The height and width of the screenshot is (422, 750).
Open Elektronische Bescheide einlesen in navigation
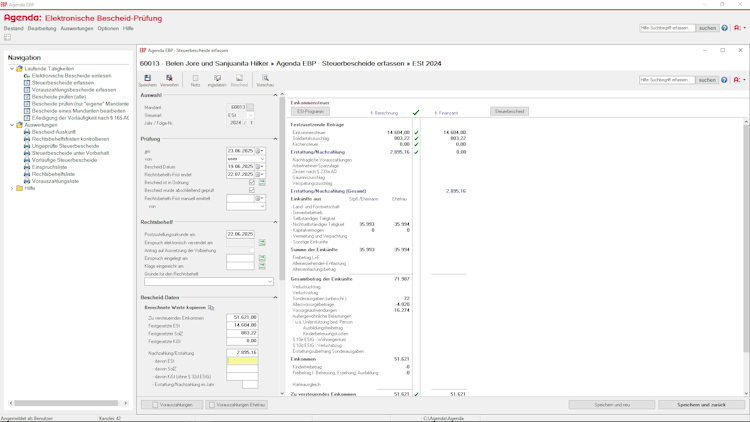pyautogui.click(x=71, y=76)
